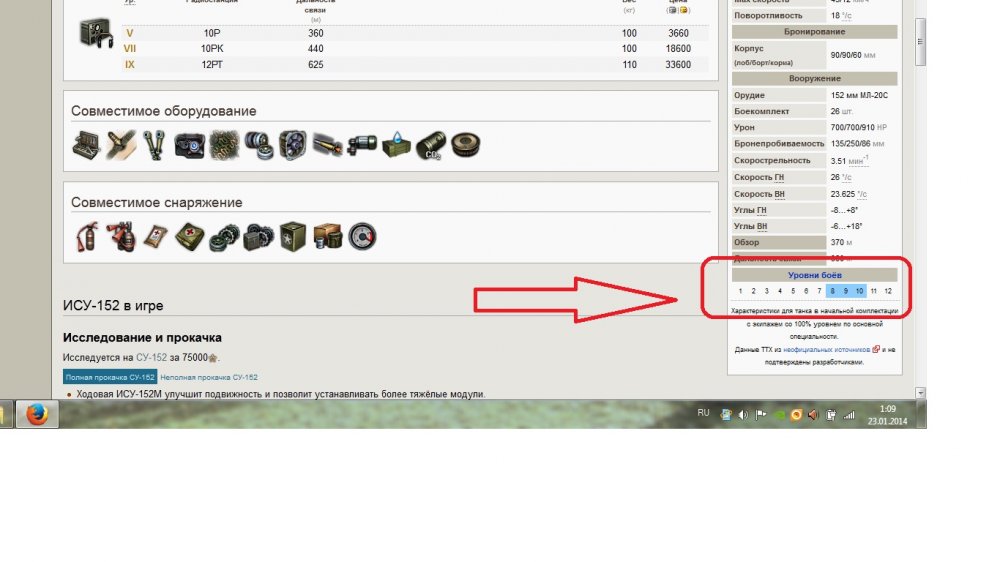Click battle tier 1 number
The height and width of the screenshot is (562, 1000).
[740, 291]
